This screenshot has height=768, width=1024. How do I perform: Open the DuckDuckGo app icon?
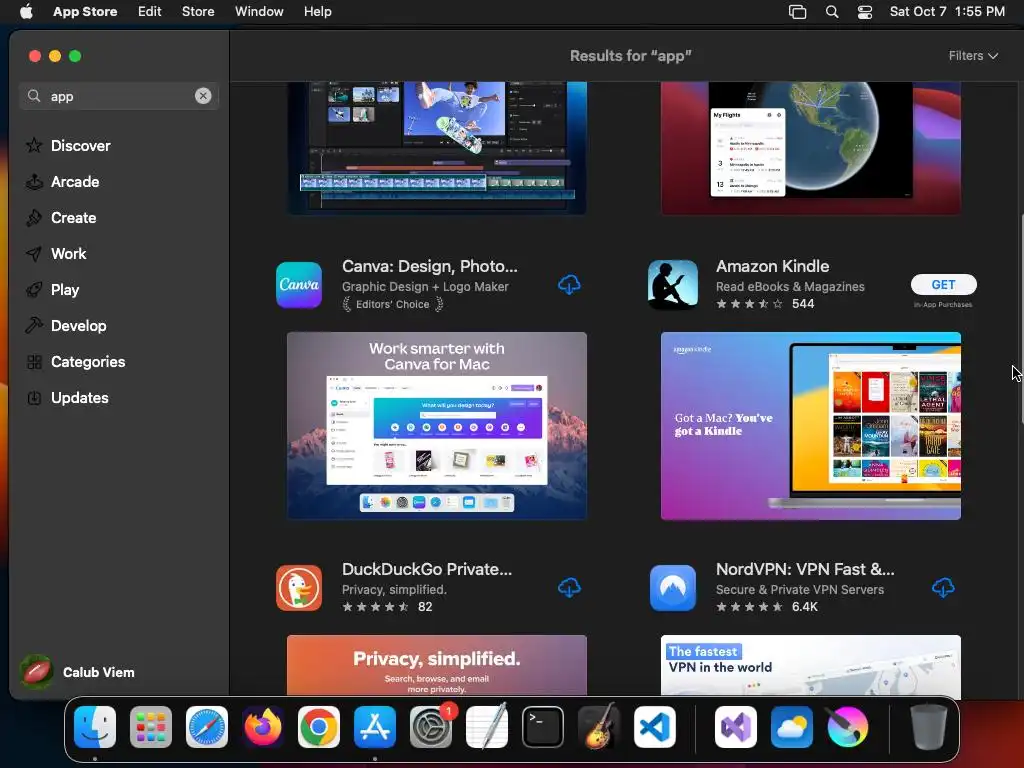pos(299,588)
